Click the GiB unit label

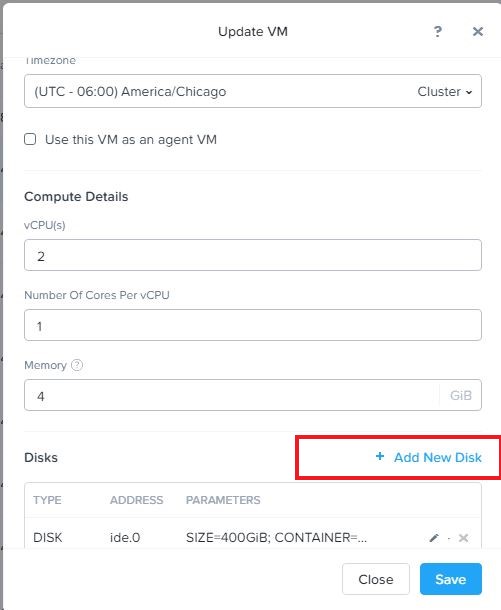point(461,395)
